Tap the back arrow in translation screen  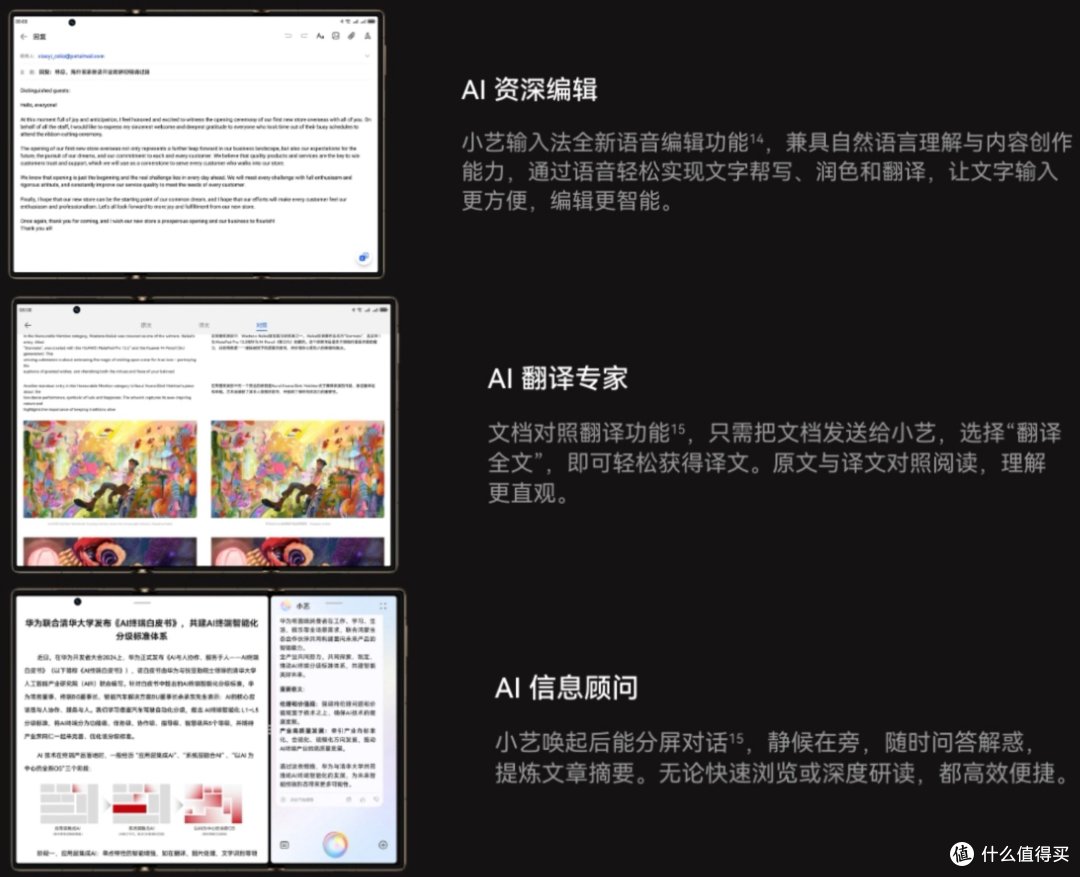[x=28, y=325]
